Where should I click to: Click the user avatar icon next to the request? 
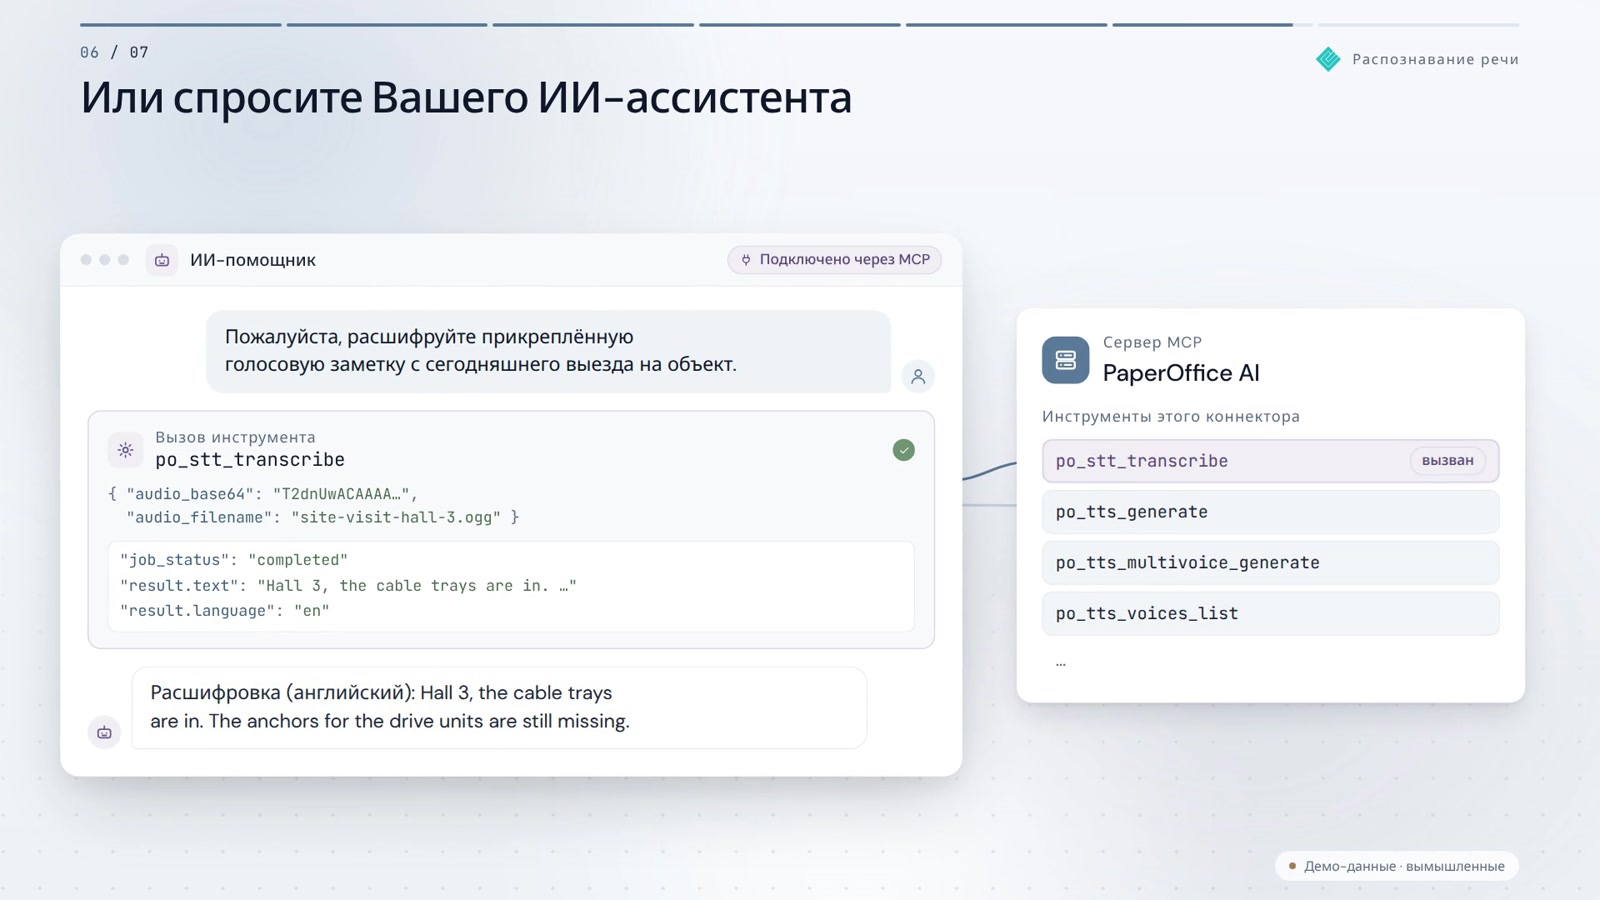point(918,377)
